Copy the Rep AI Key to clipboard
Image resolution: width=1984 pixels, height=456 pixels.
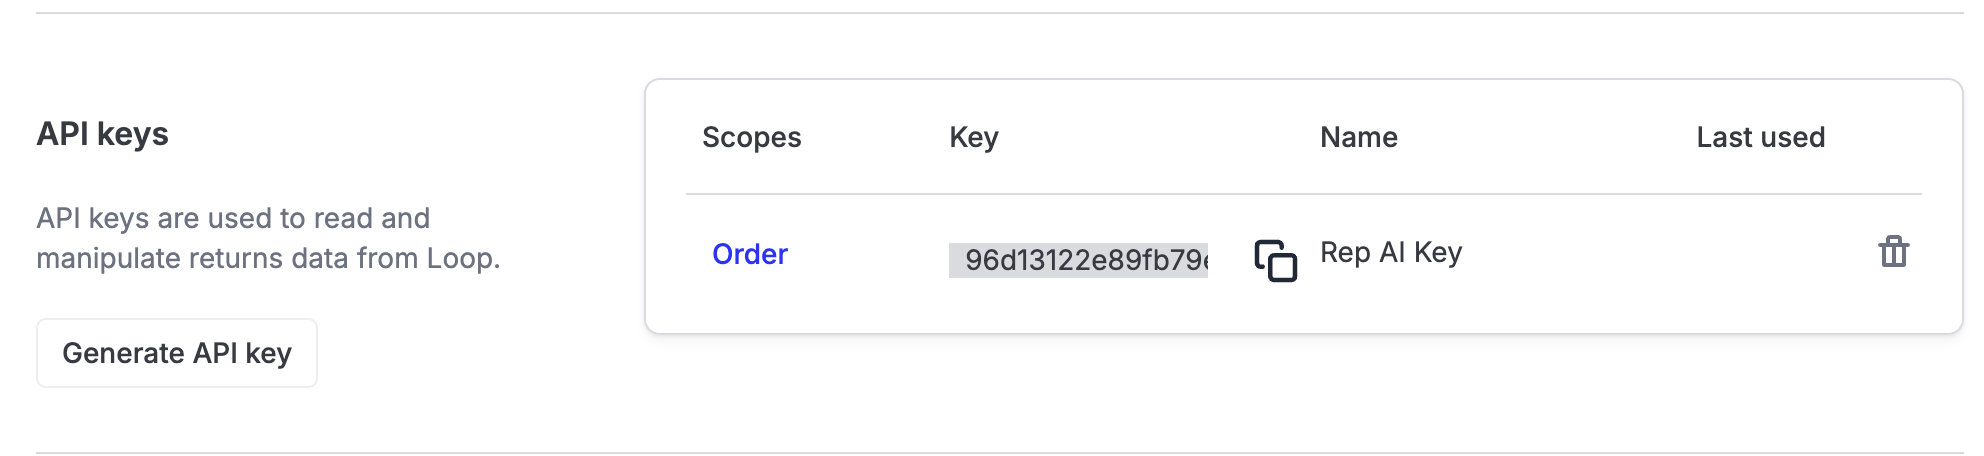click(x=1275, y=261)
